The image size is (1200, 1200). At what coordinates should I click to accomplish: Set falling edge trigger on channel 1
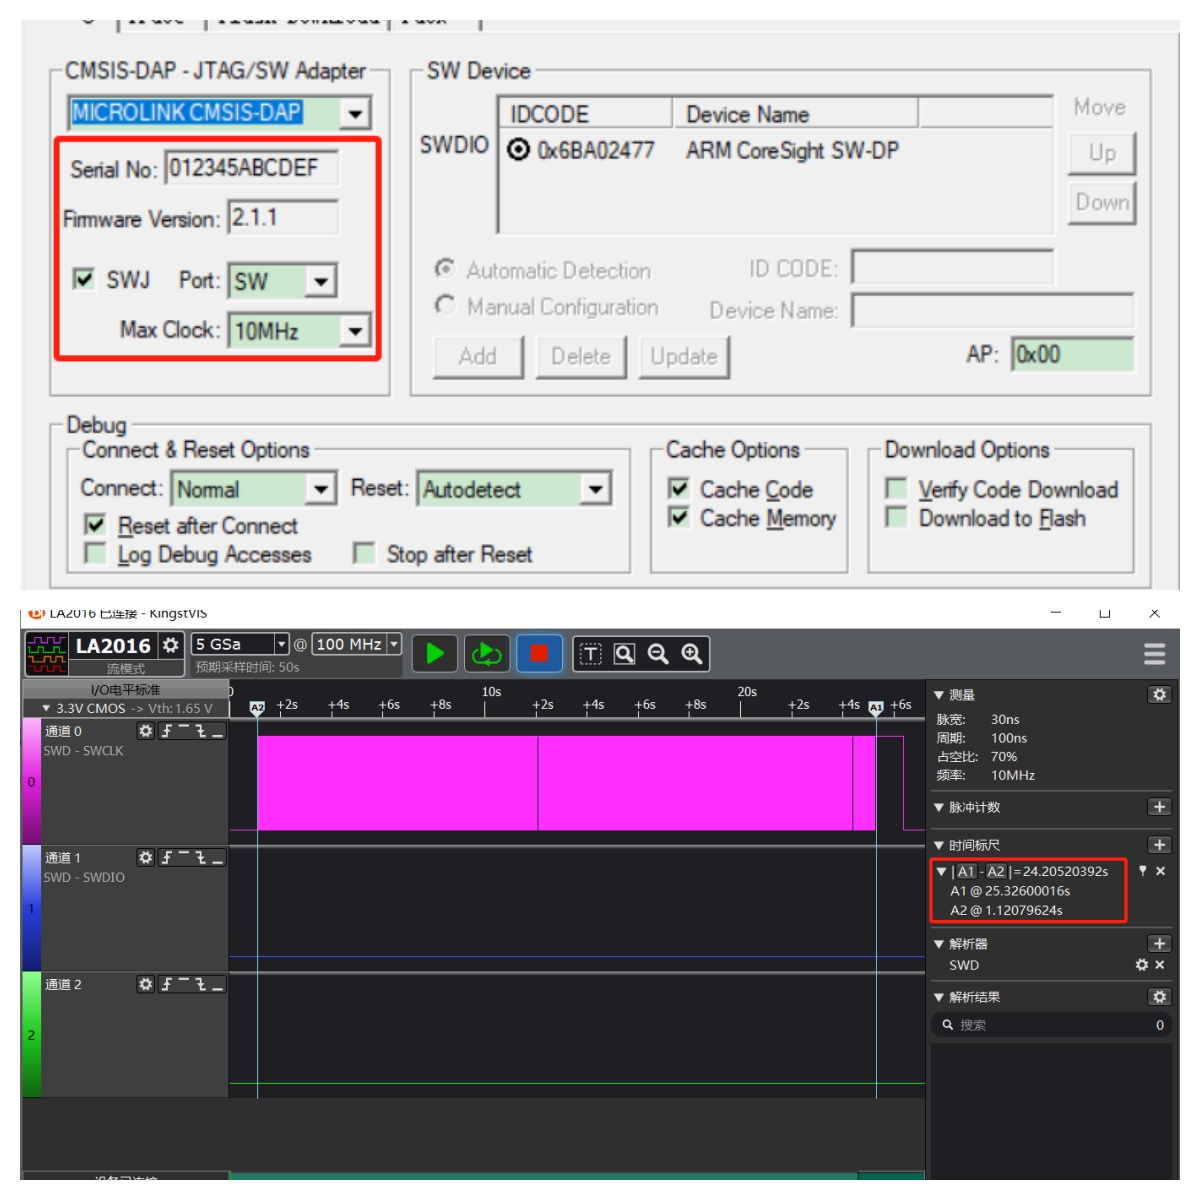point(201,858)
